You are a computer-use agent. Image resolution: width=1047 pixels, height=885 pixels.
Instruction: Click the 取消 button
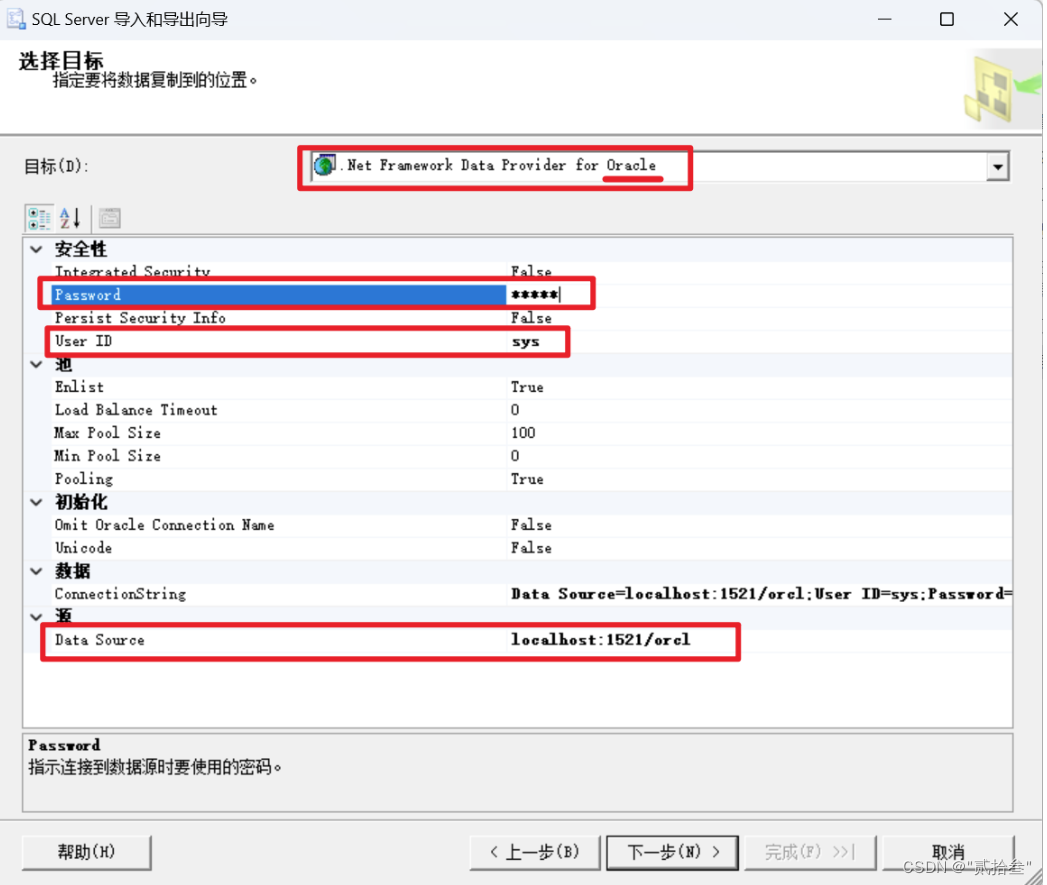pyautogui.click(x=947, y=852)
